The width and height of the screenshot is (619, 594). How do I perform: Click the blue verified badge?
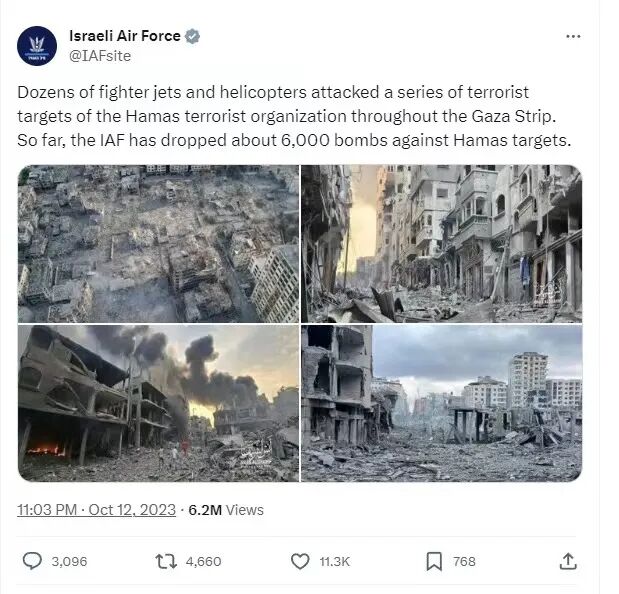[193, 36]
